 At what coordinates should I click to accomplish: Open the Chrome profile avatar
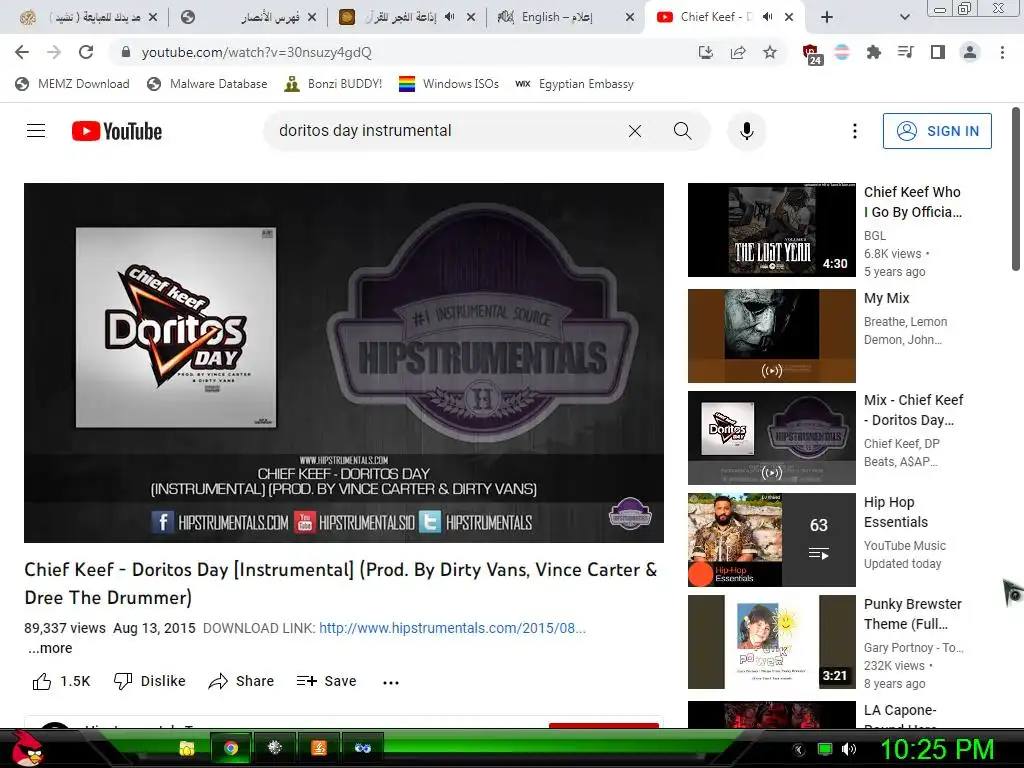[970, 52]
